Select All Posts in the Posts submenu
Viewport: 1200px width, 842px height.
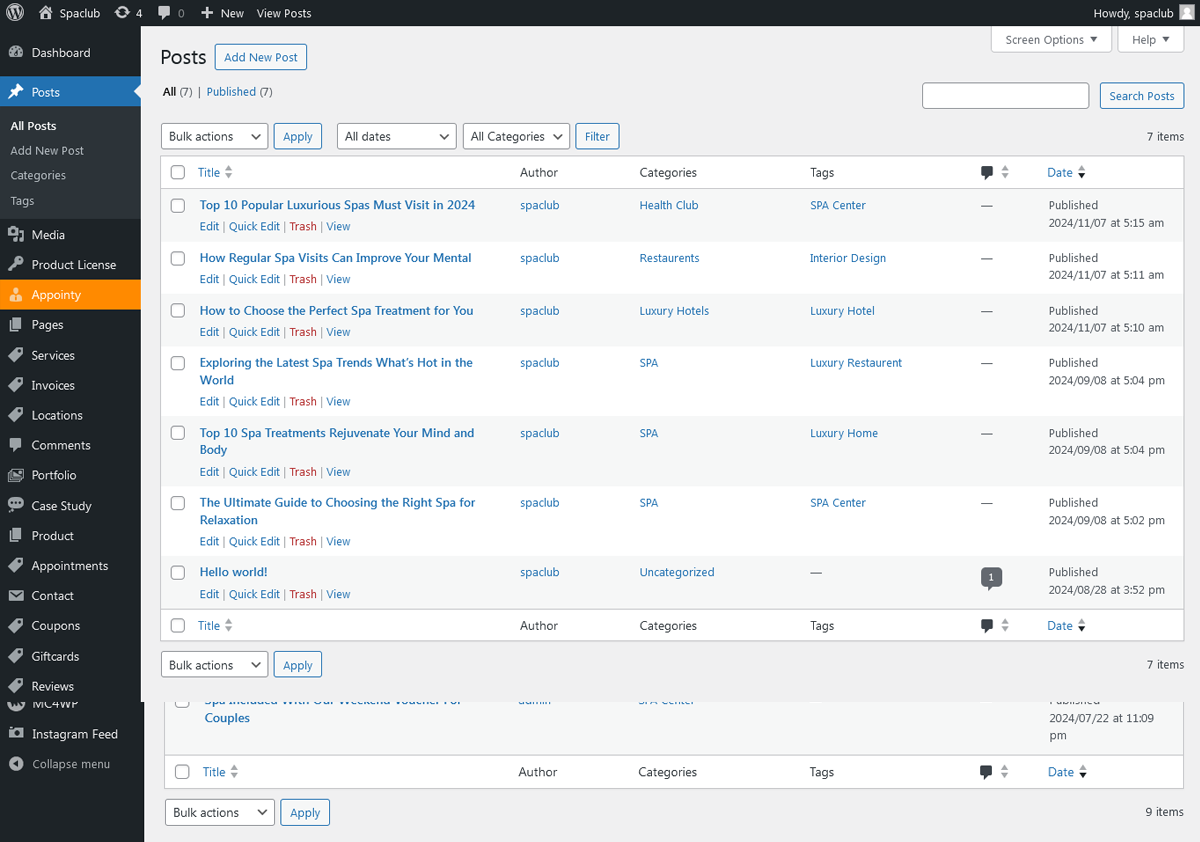tap(33, 126)
